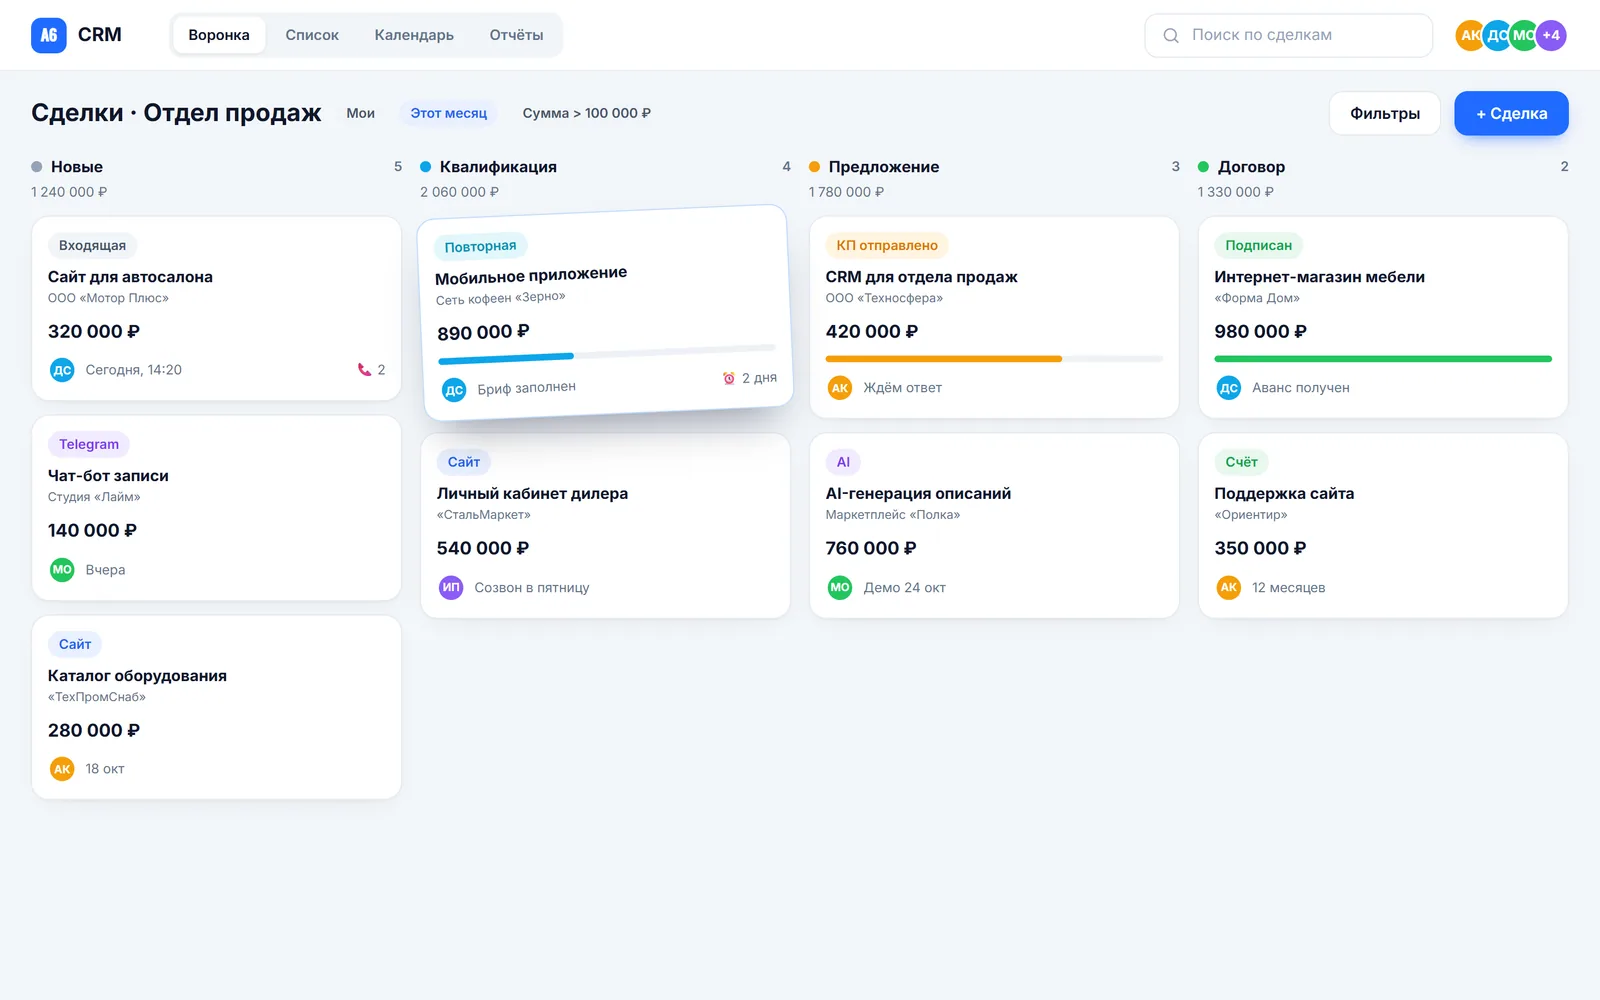The image size is (1600, 1000).
Task: Click the КП отправлено tag
Action: click(887, 246)
